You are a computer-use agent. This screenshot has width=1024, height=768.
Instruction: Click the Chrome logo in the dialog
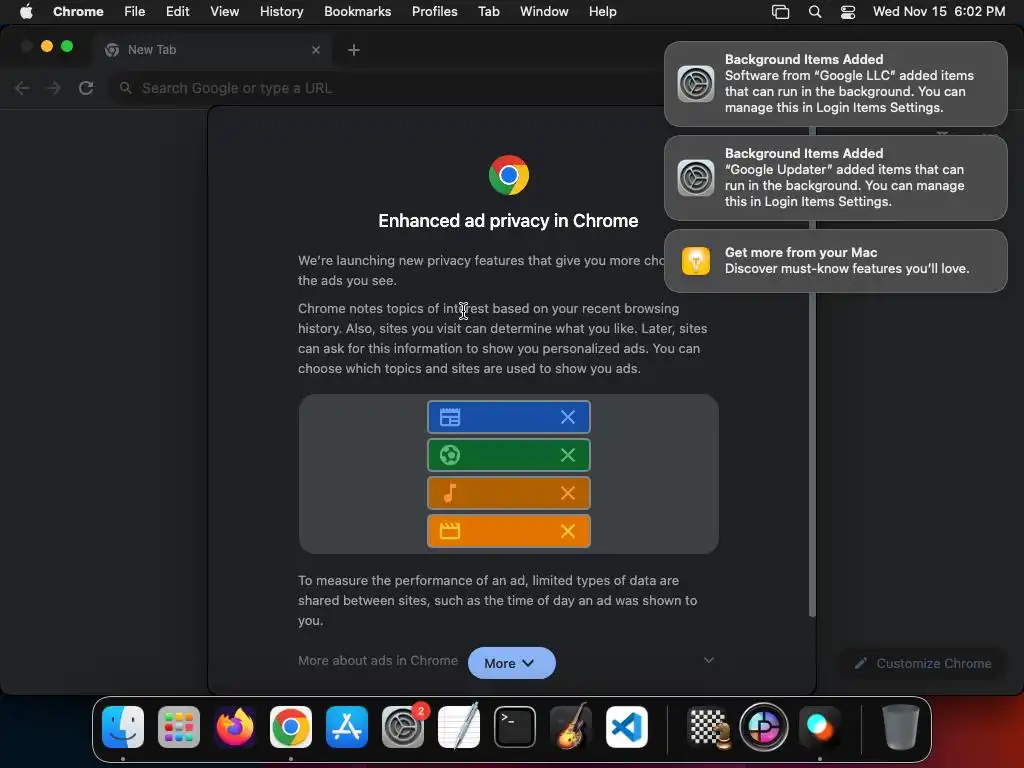[509, 175]
